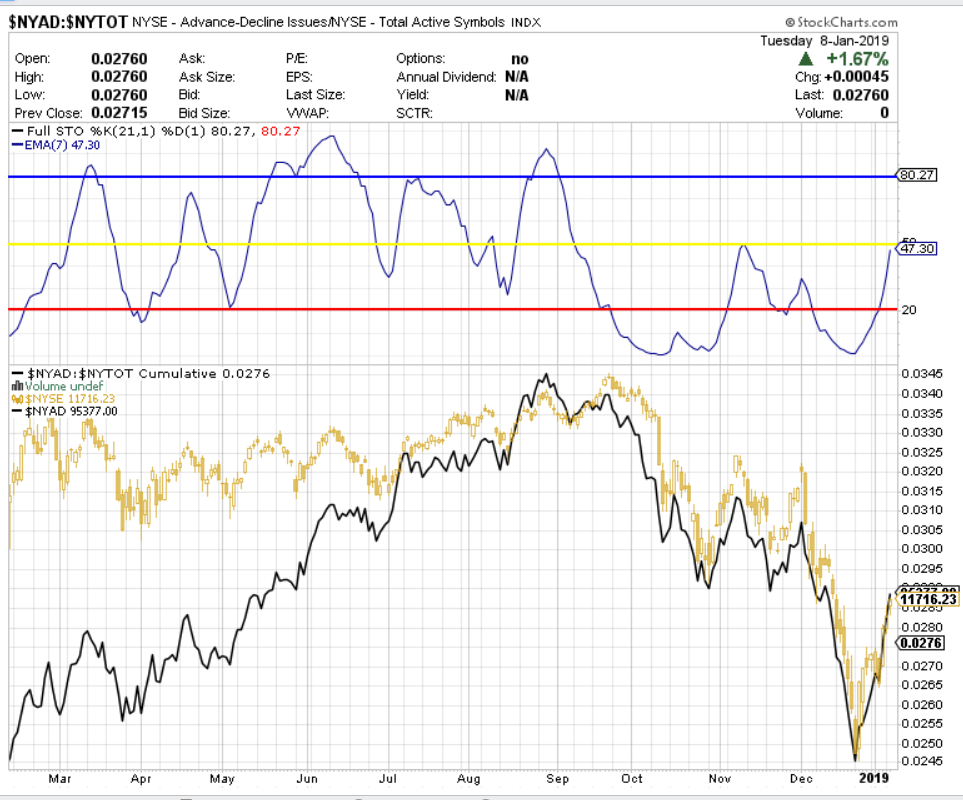Click the 47.30 EMA value tag
963x800 pixels.
[916, 248]
